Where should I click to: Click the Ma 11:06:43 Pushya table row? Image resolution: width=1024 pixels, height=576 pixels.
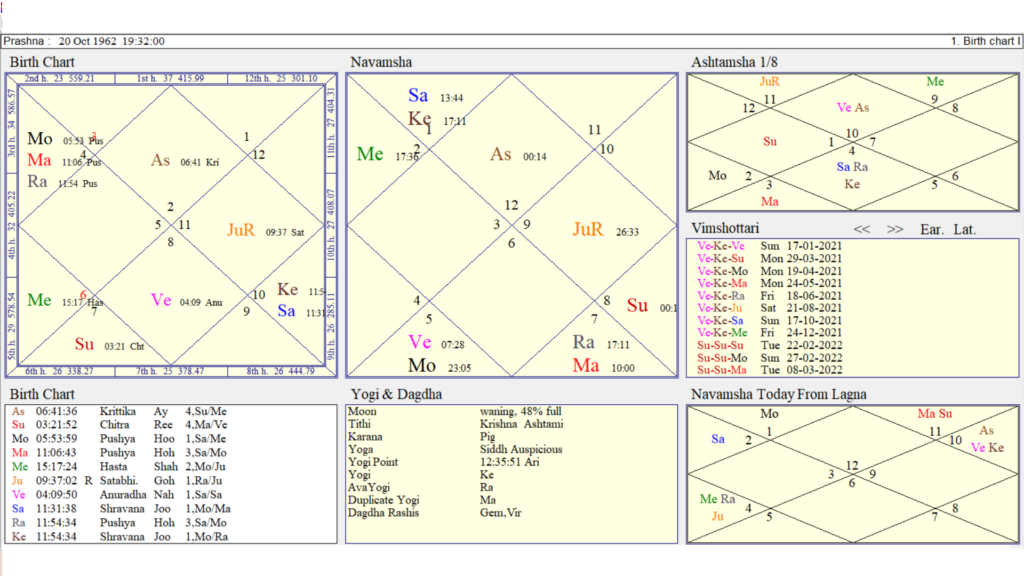point(120,453)
